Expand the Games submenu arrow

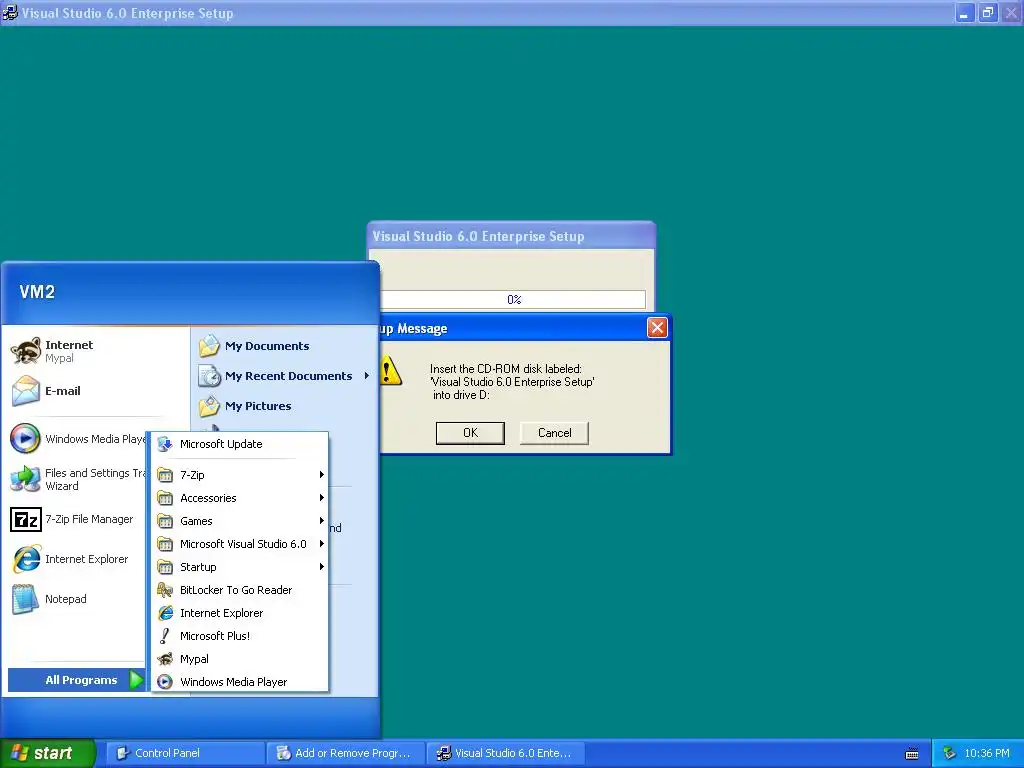click(321, 520)
